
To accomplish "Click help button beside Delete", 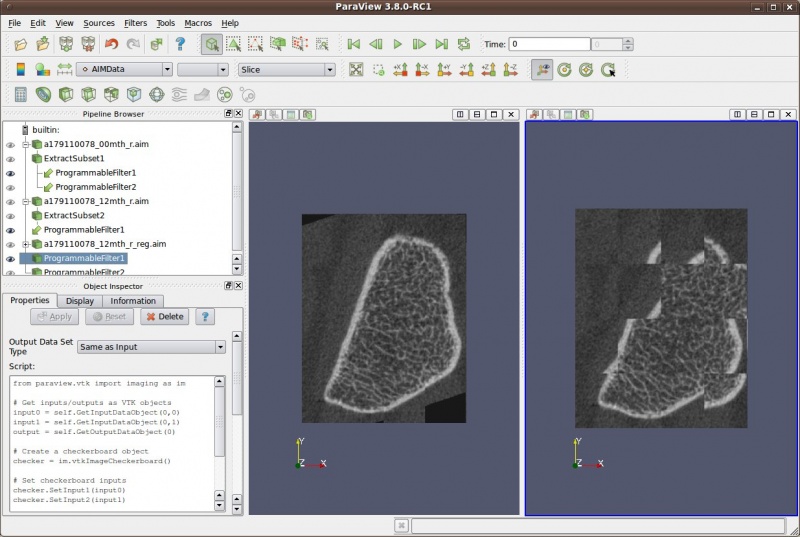I will coord(205,317).
